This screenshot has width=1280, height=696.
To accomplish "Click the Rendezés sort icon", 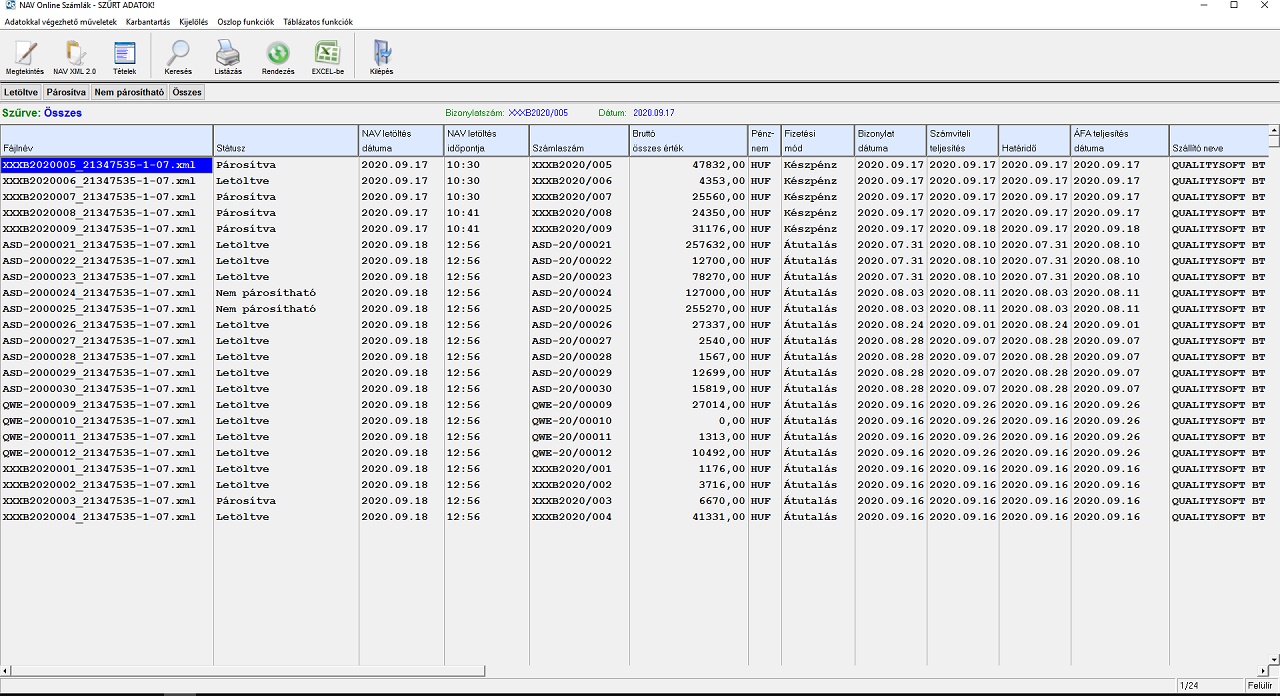I will click(278, 58).
